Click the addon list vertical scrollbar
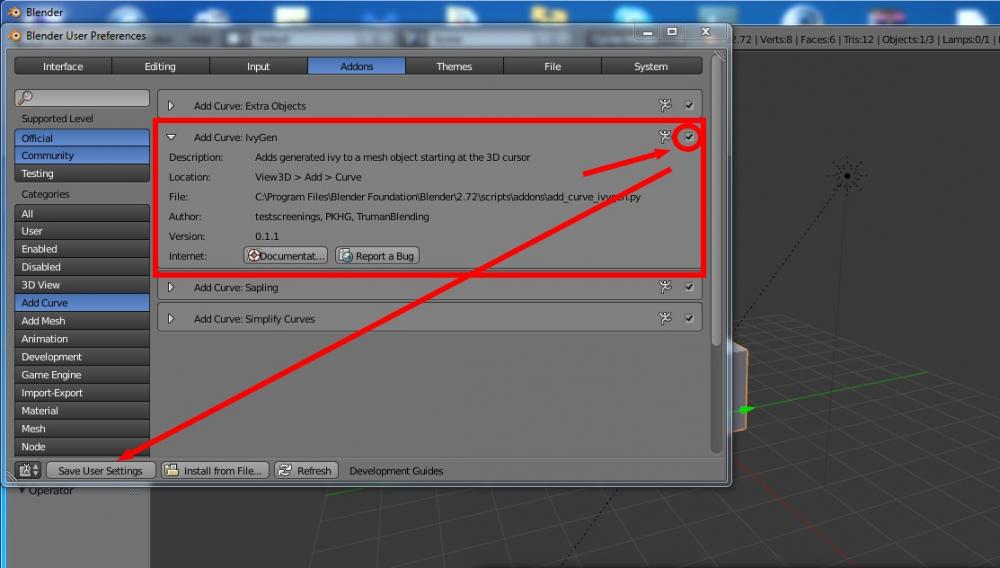 click(716, 201)
